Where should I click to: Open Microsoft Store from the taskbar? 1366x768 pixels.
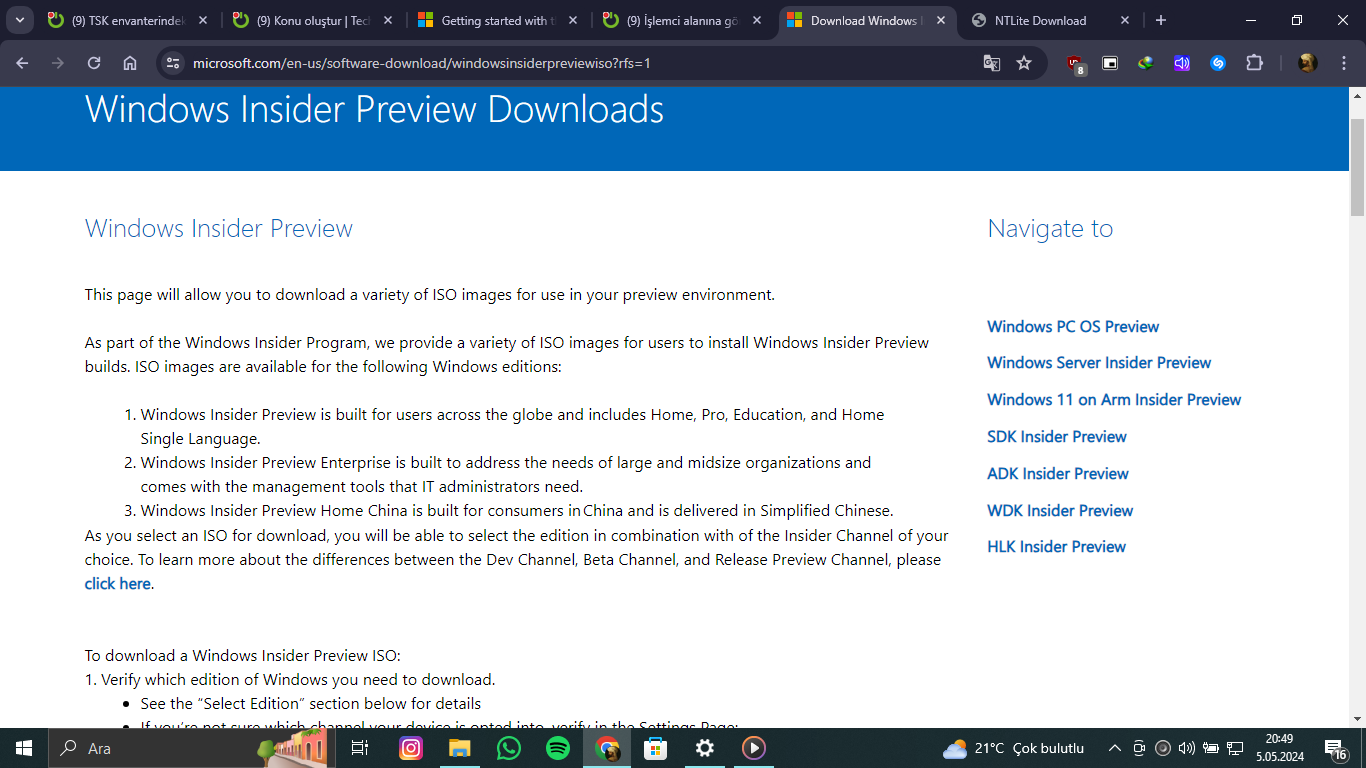click(656, 748)
